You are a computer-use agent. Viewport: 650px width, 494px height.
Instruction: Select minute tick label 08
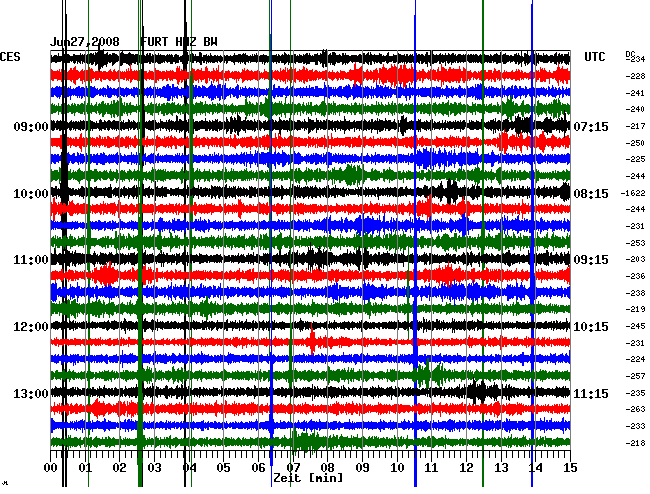(327, 468)
